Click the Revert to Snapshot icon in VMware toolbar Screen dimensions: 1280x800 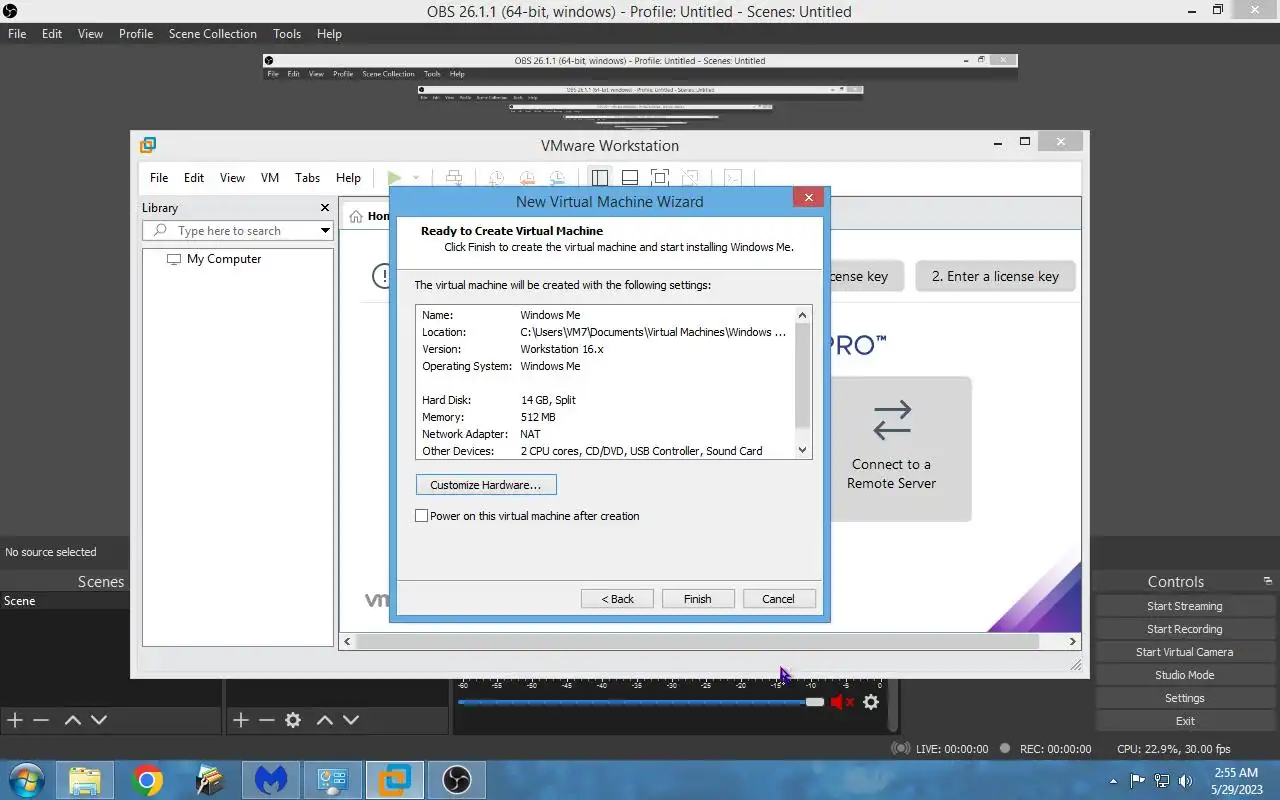click(527, 178)
